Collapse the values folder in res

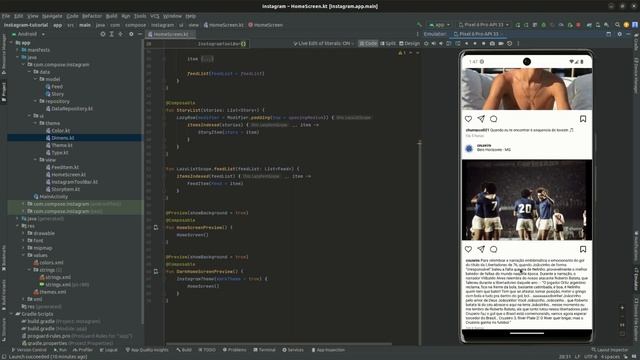24,256
